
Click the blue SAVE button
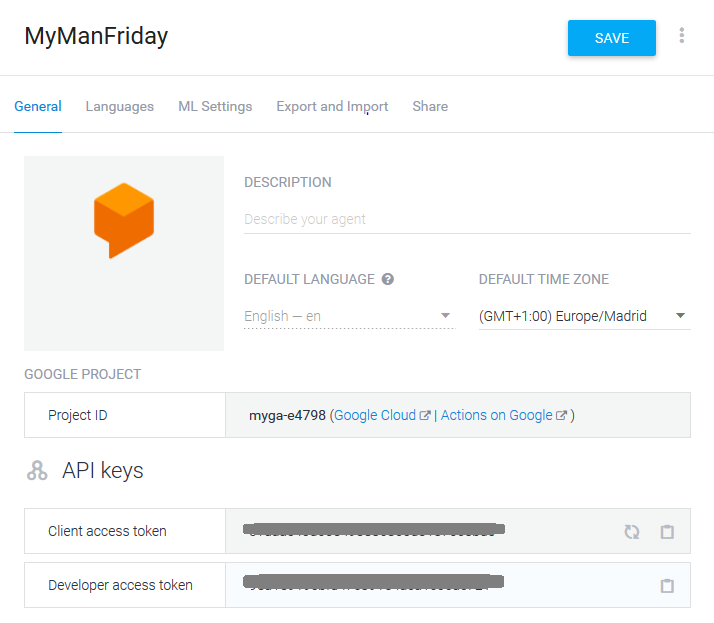[x=612, y=38]
